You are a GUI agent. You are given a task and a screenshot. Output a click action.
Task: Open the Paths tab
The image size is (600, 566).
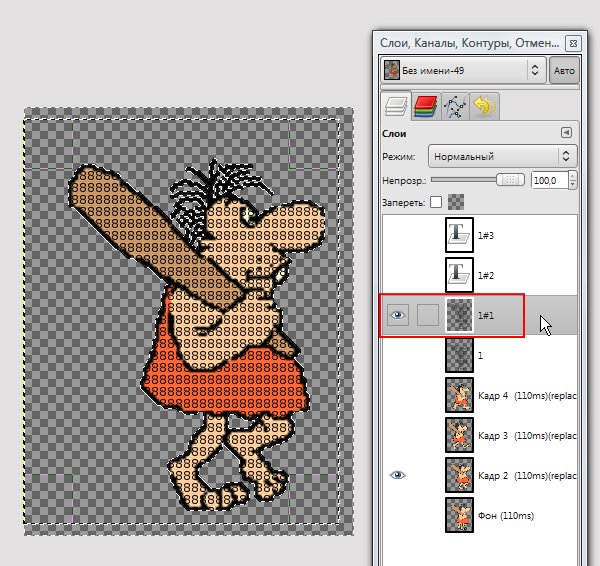[455, 106]
